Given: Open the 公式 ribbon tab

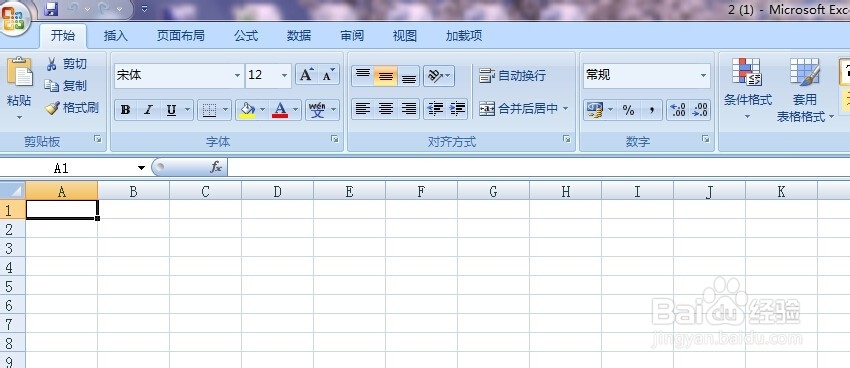Looking at the screenshot, I should tap(246, 36).
